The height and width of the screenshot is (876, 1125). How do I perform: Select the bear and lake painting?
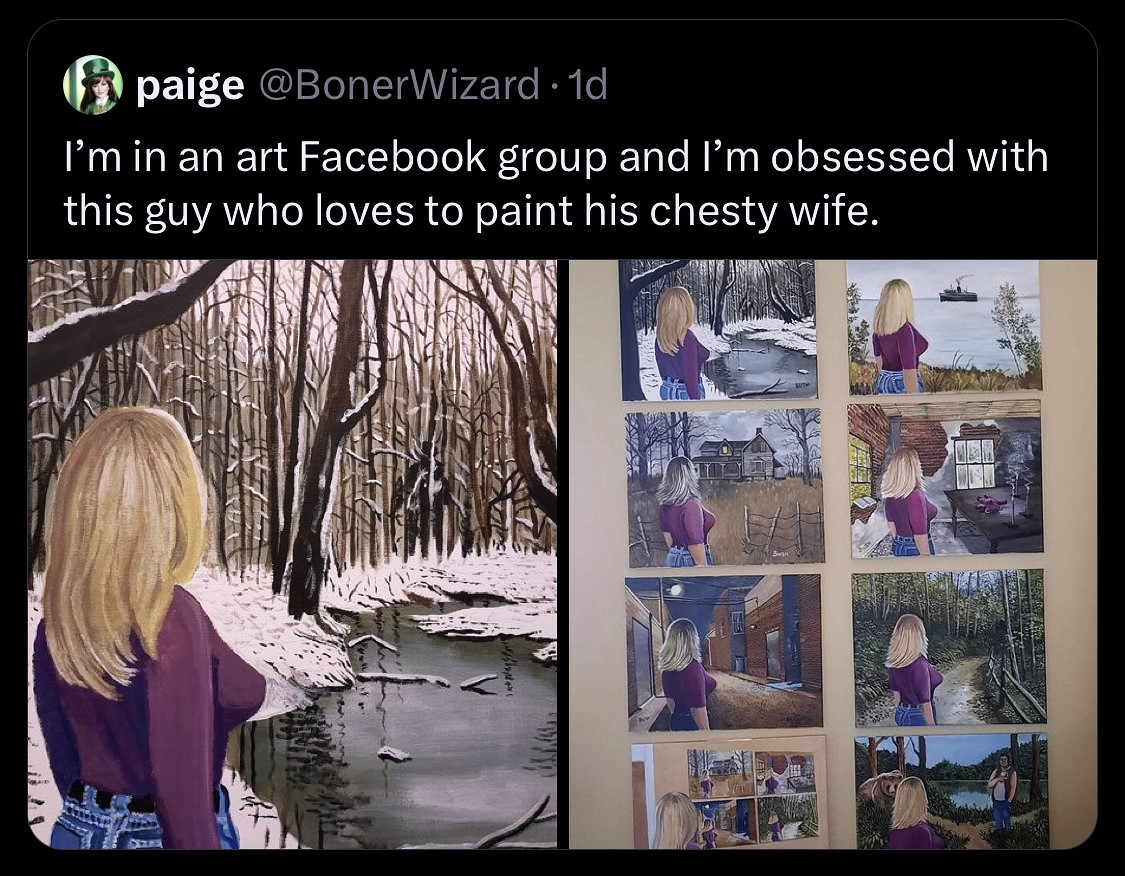(951, 791)
